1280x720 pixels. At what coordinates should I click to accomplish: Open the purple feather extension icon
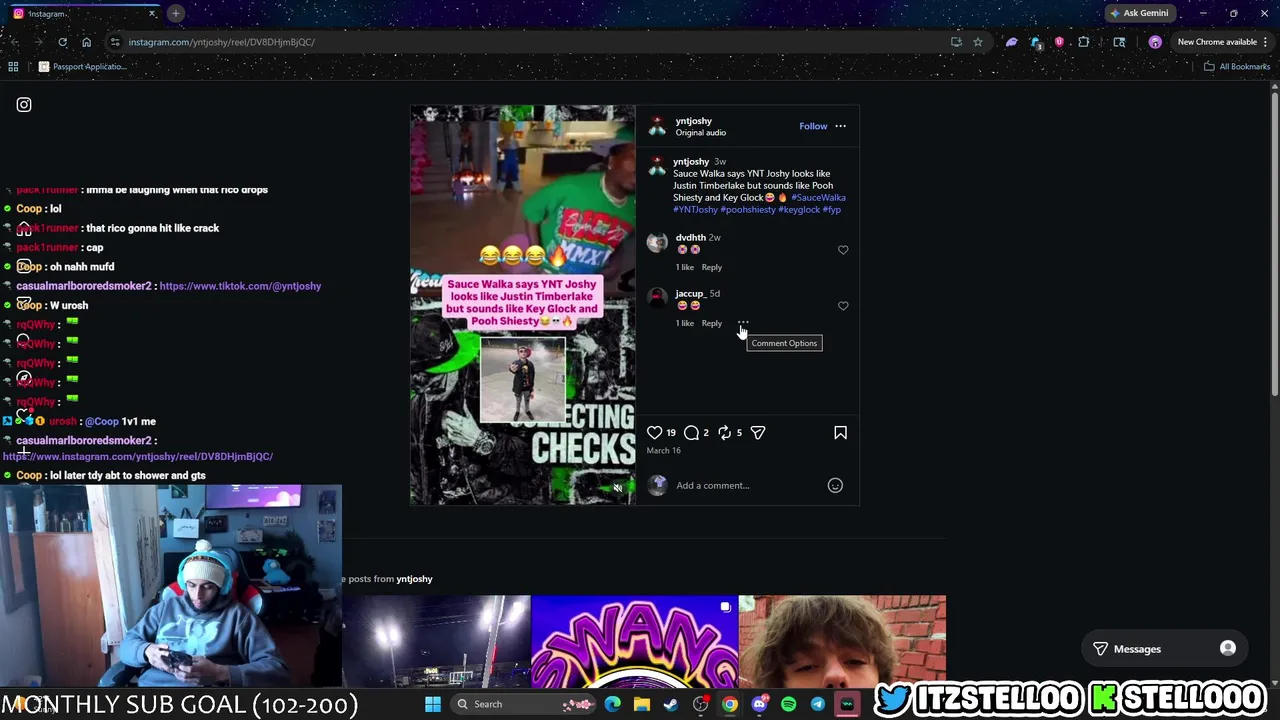pyautogui.click(x=1011, y=42)
